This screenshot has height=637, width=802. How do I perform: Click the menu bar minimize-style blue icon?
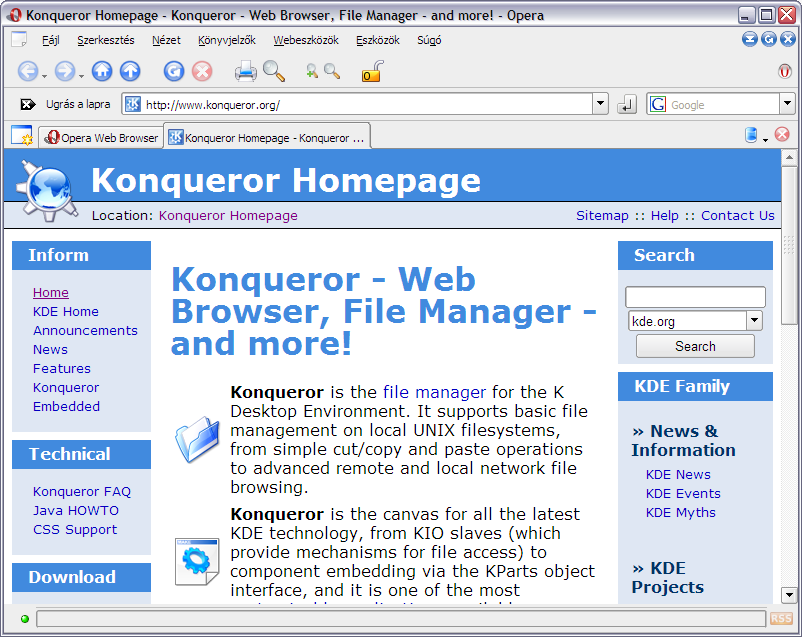pos(749,39)
